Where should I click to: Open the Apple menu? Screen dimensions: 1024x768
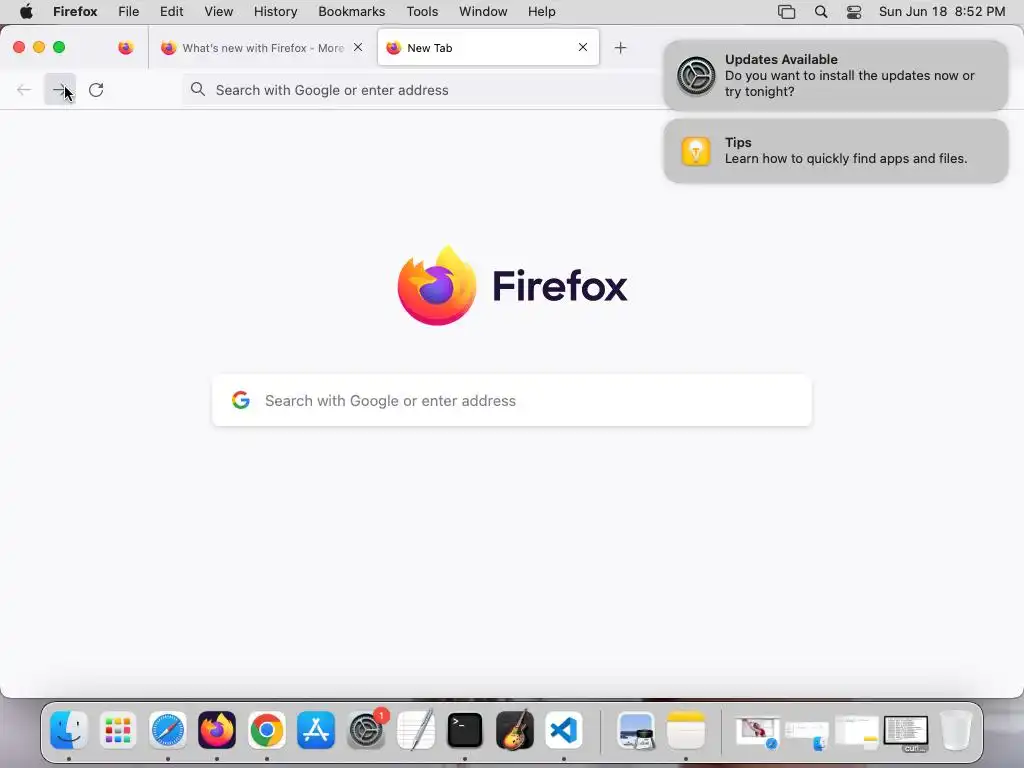pos(26,12)
